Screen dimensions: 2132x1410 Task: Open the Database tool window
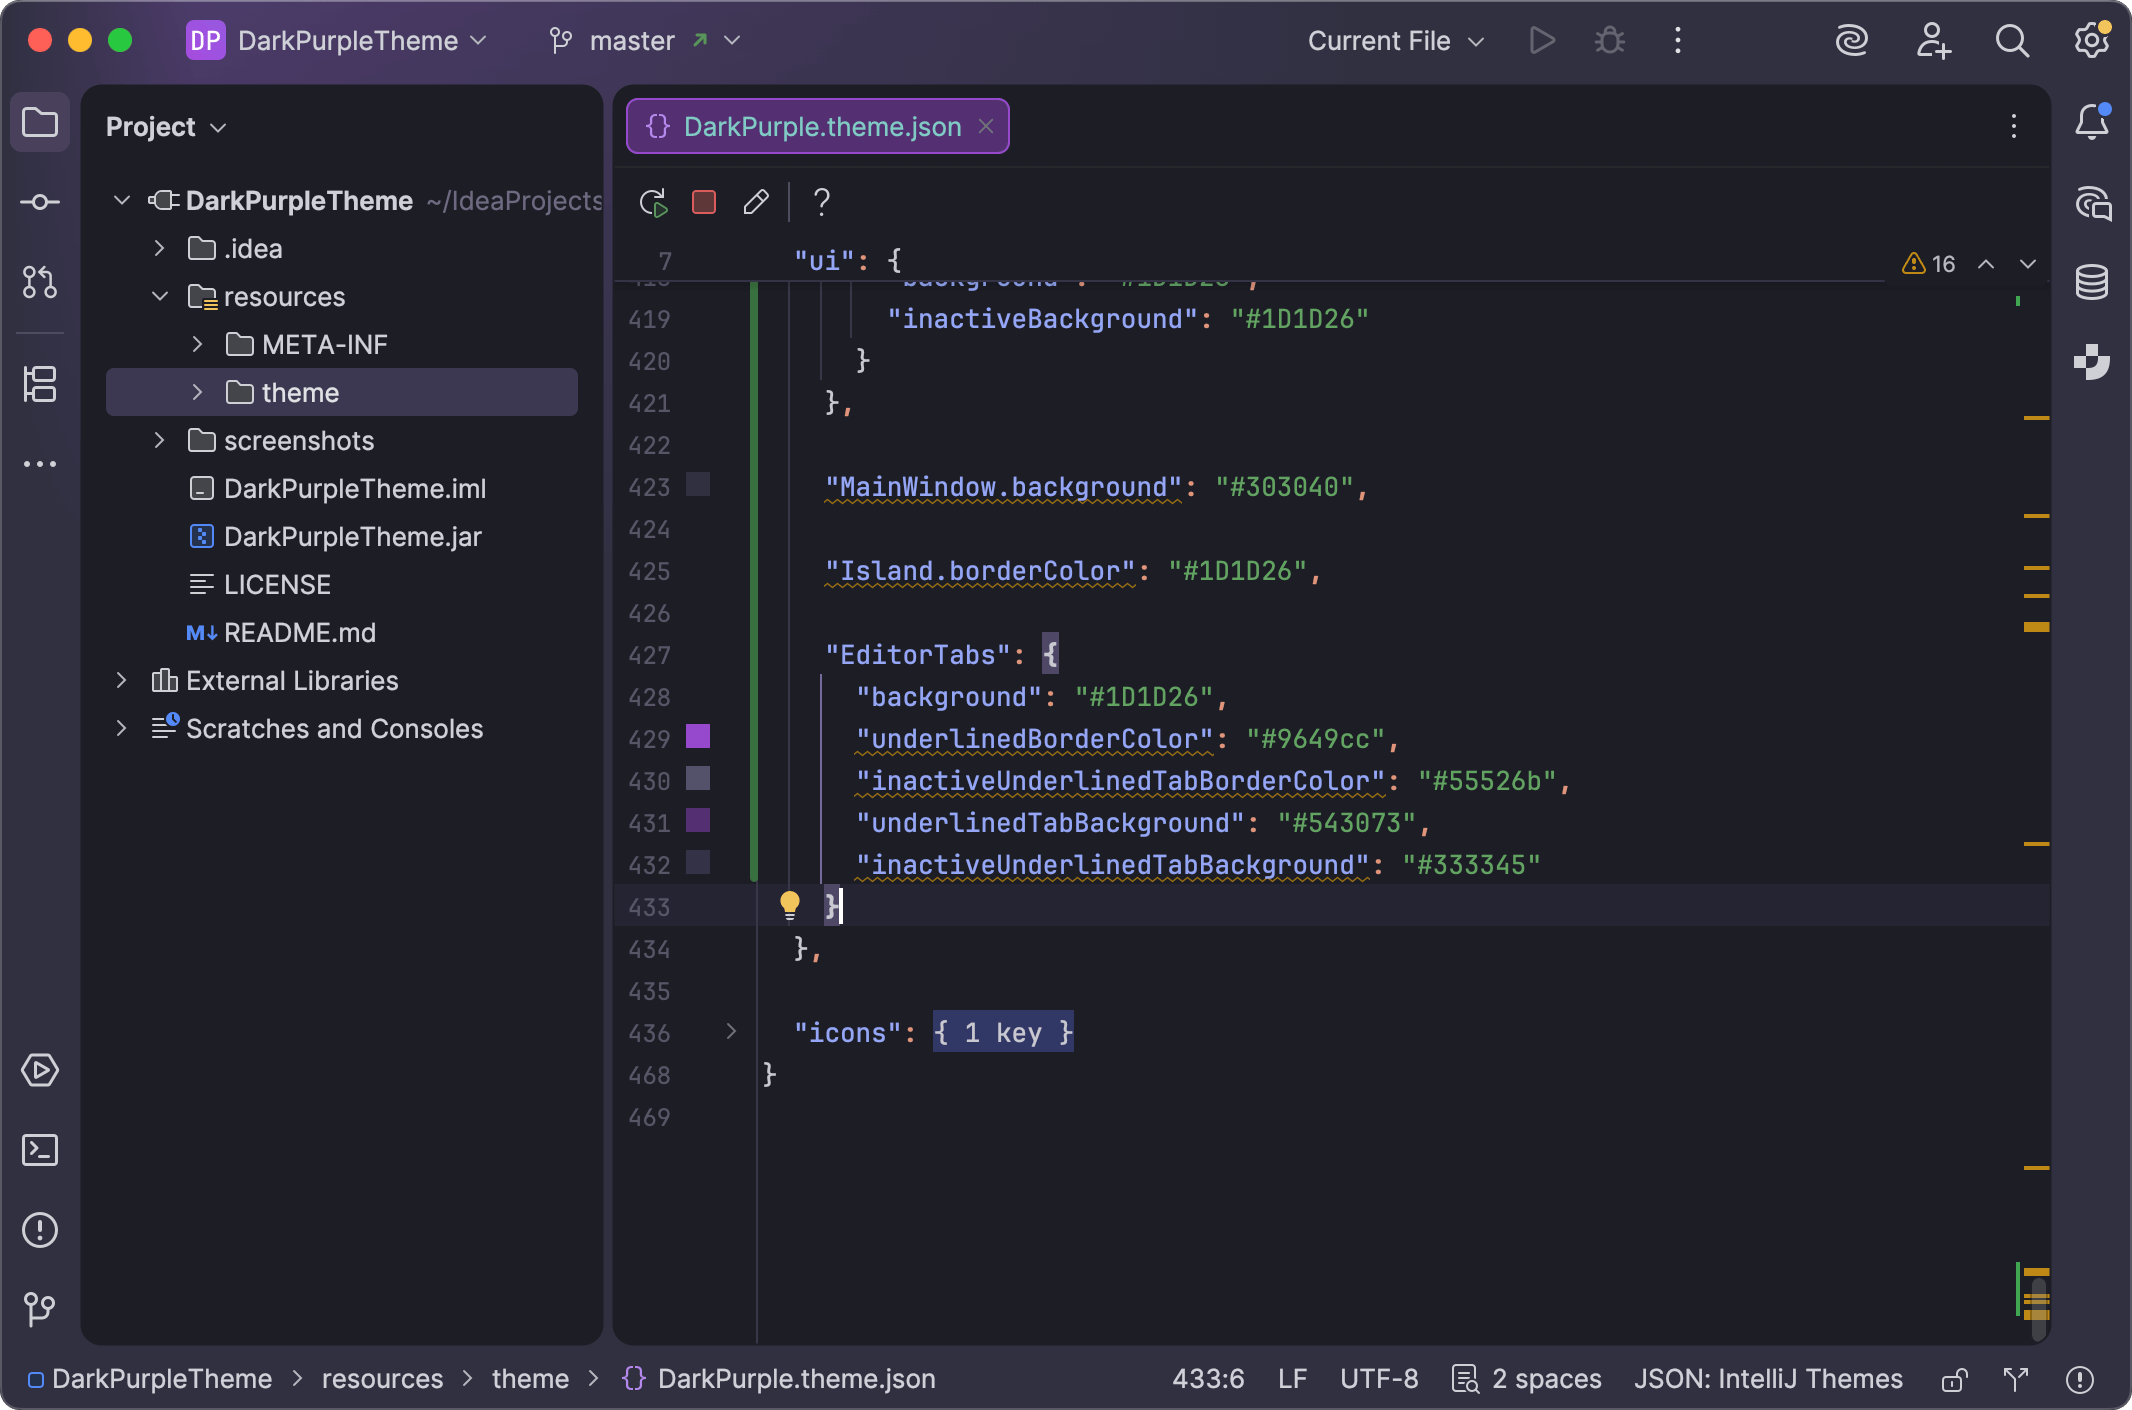(2092, 281)
